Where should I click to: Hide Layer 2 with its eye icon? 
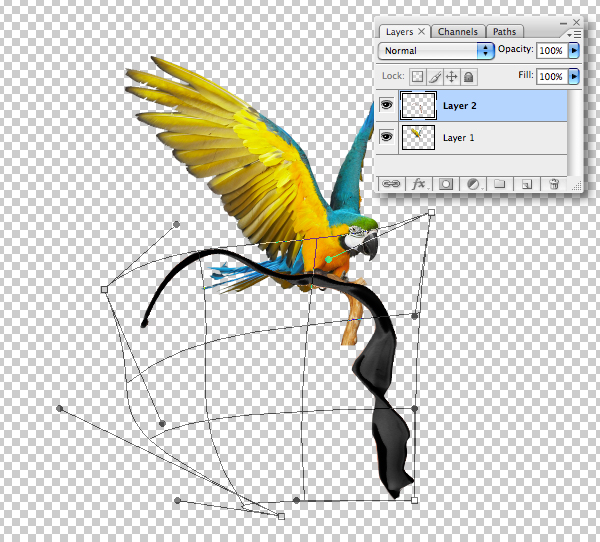pos(387,104)
